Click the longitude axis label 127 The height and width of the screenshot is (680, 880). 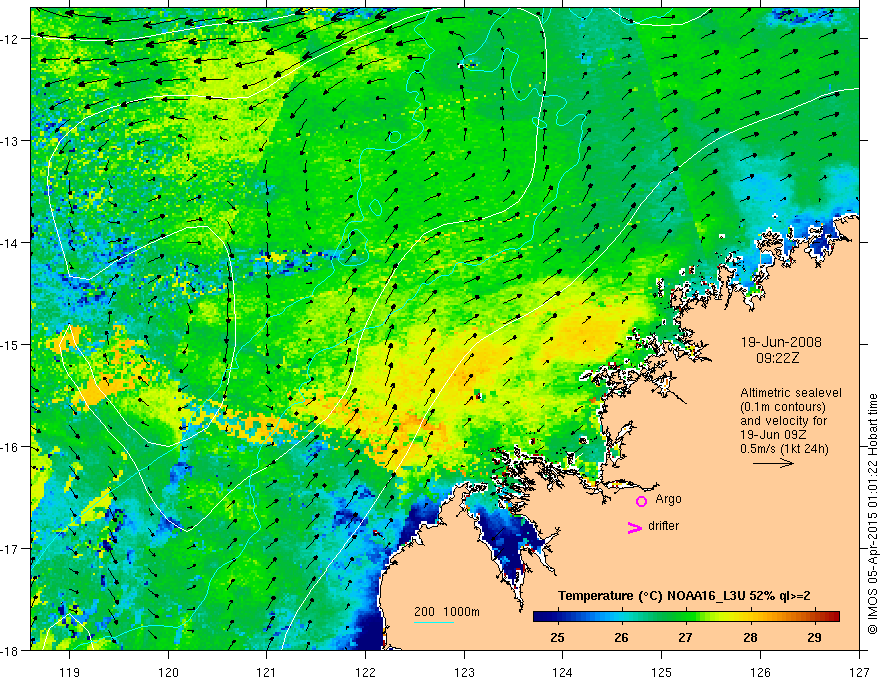coord(859,672)
